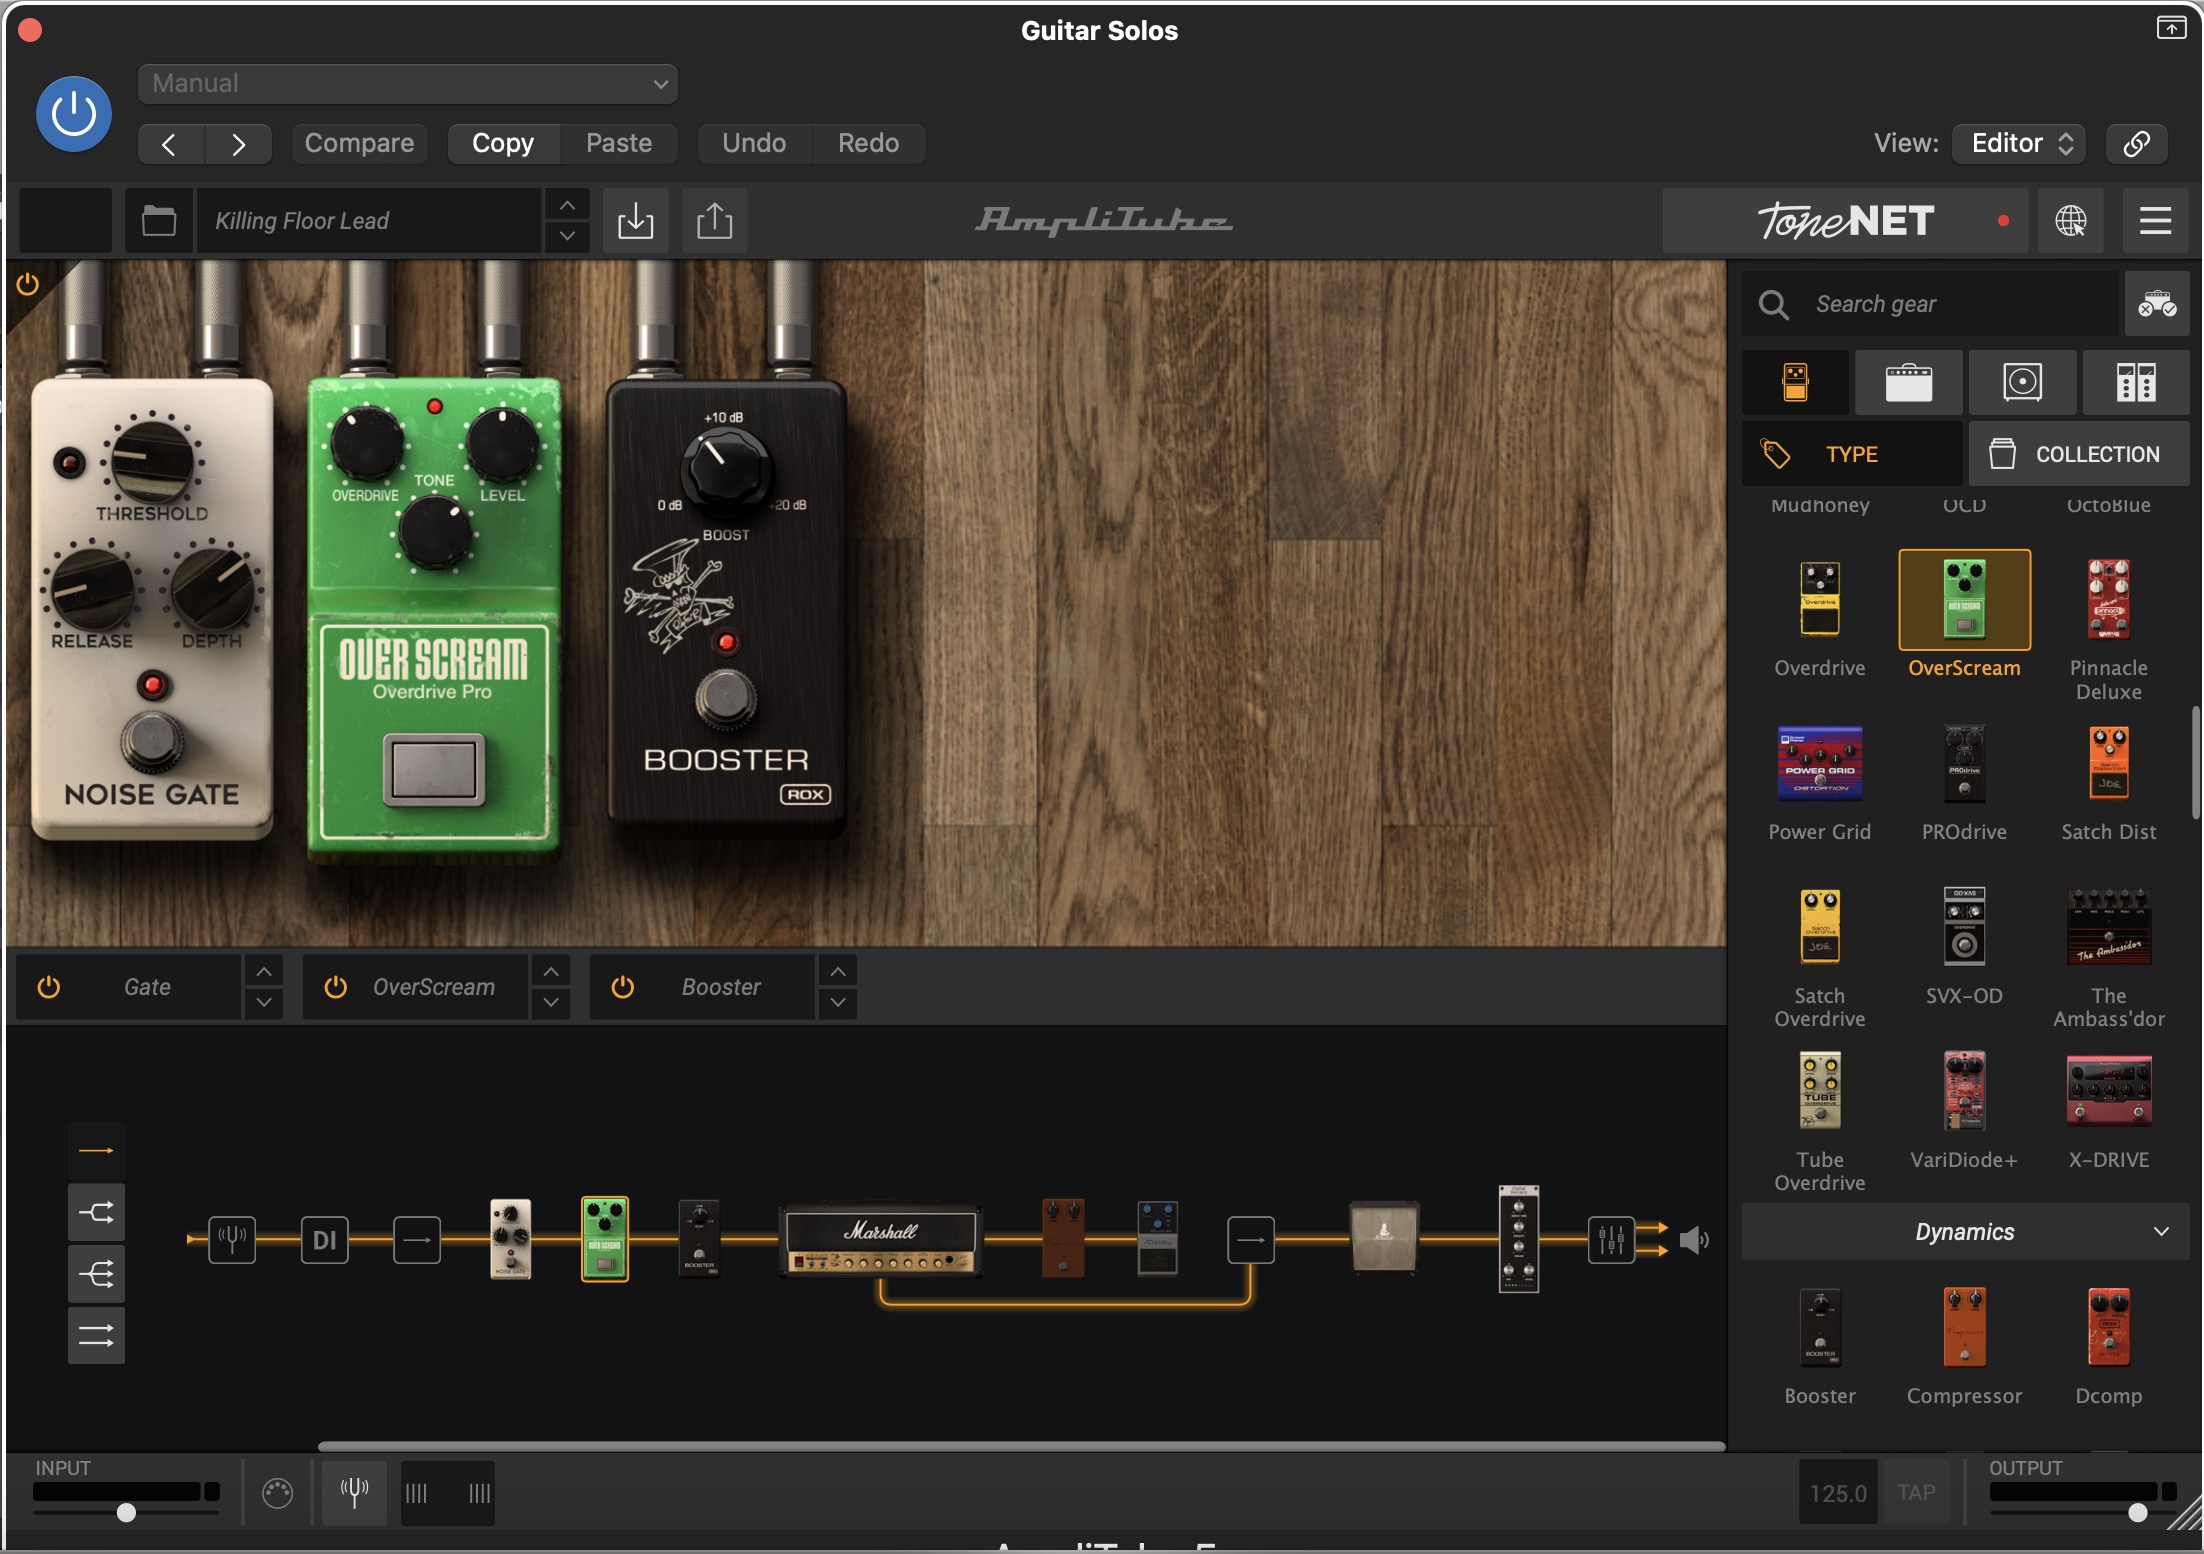Select the Pinnacle Deluxe pedal
The width and height of the screenshot is (2204, 1554).
coord(2108,599)
